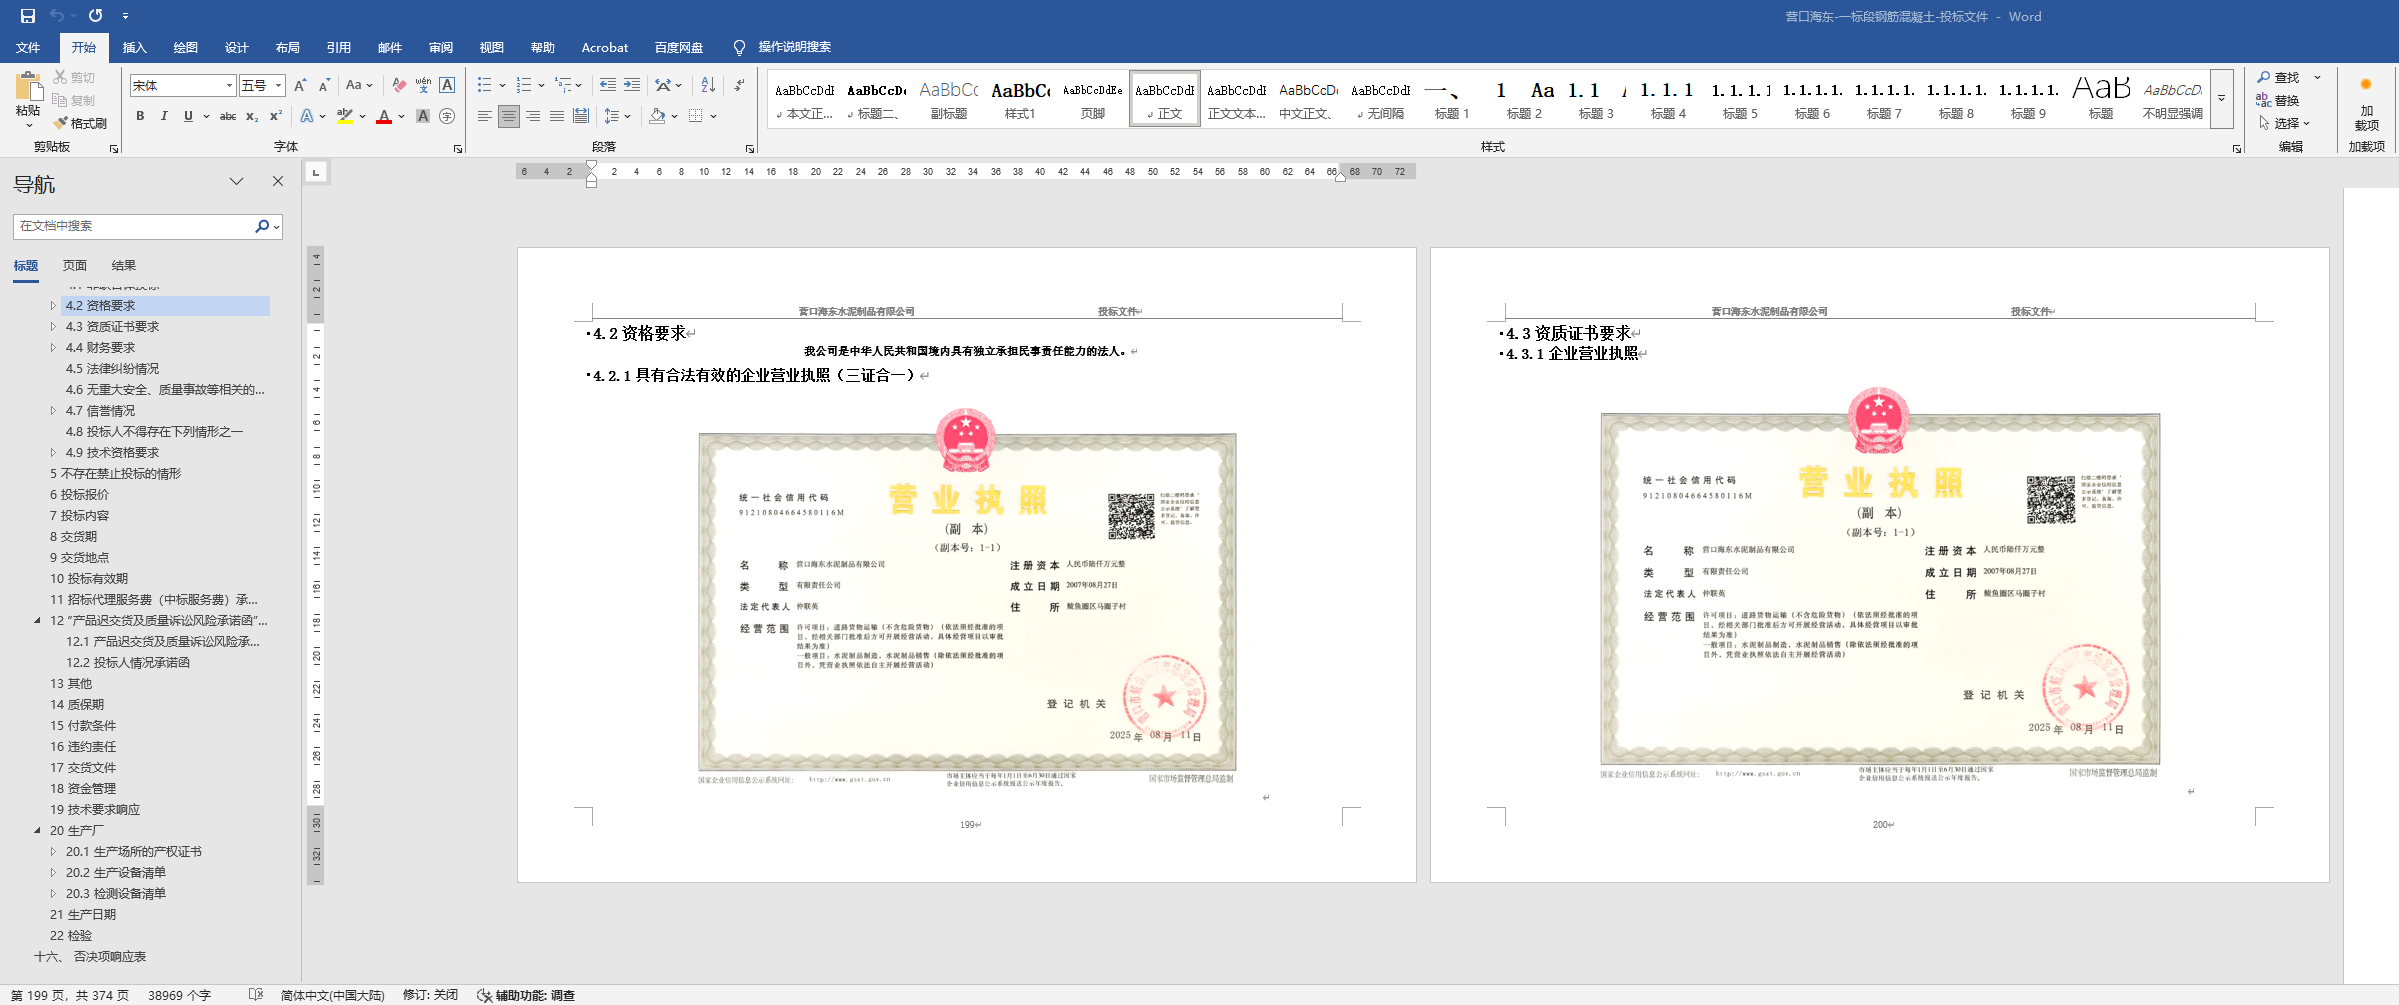
Task: Click the 加载项 (add-ins) icon
Action: [2366, 103]
